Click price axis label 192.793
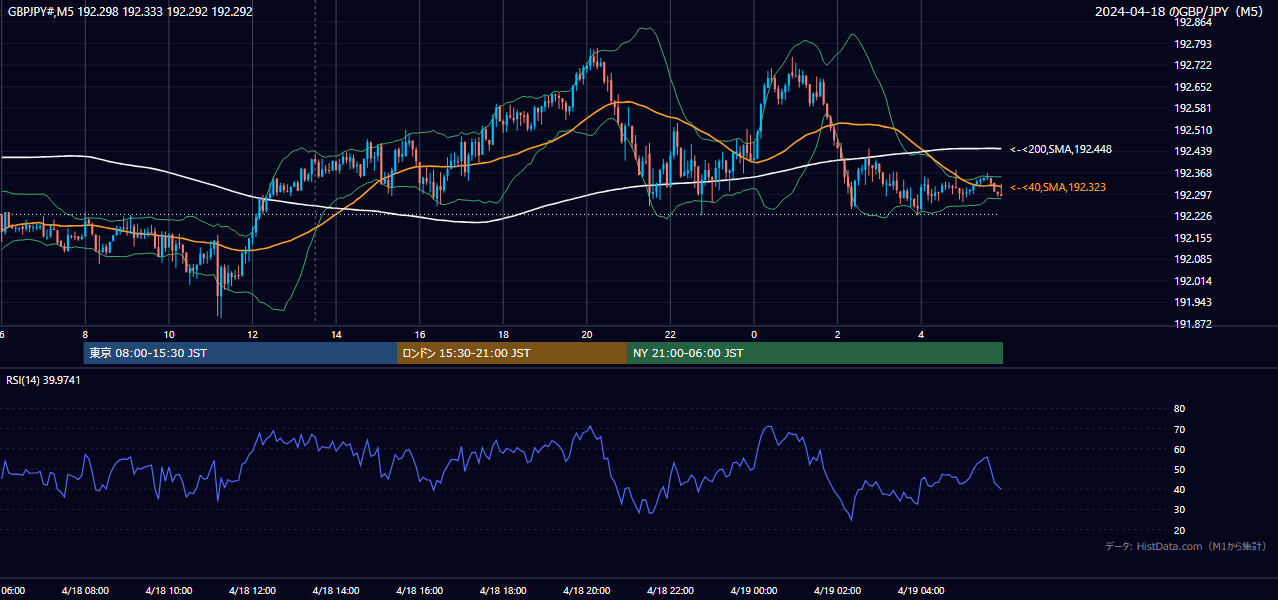The height and width of the screenshot is (600, 1278). click(1193, 44)
